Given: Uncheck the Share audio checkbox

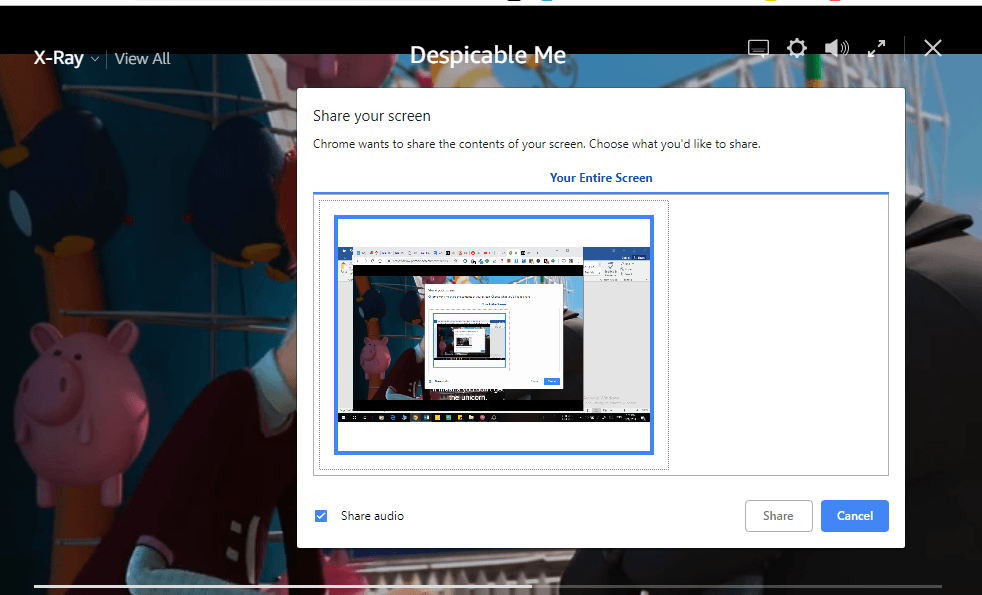Looking at the screenshot, I should pos(321,516).
